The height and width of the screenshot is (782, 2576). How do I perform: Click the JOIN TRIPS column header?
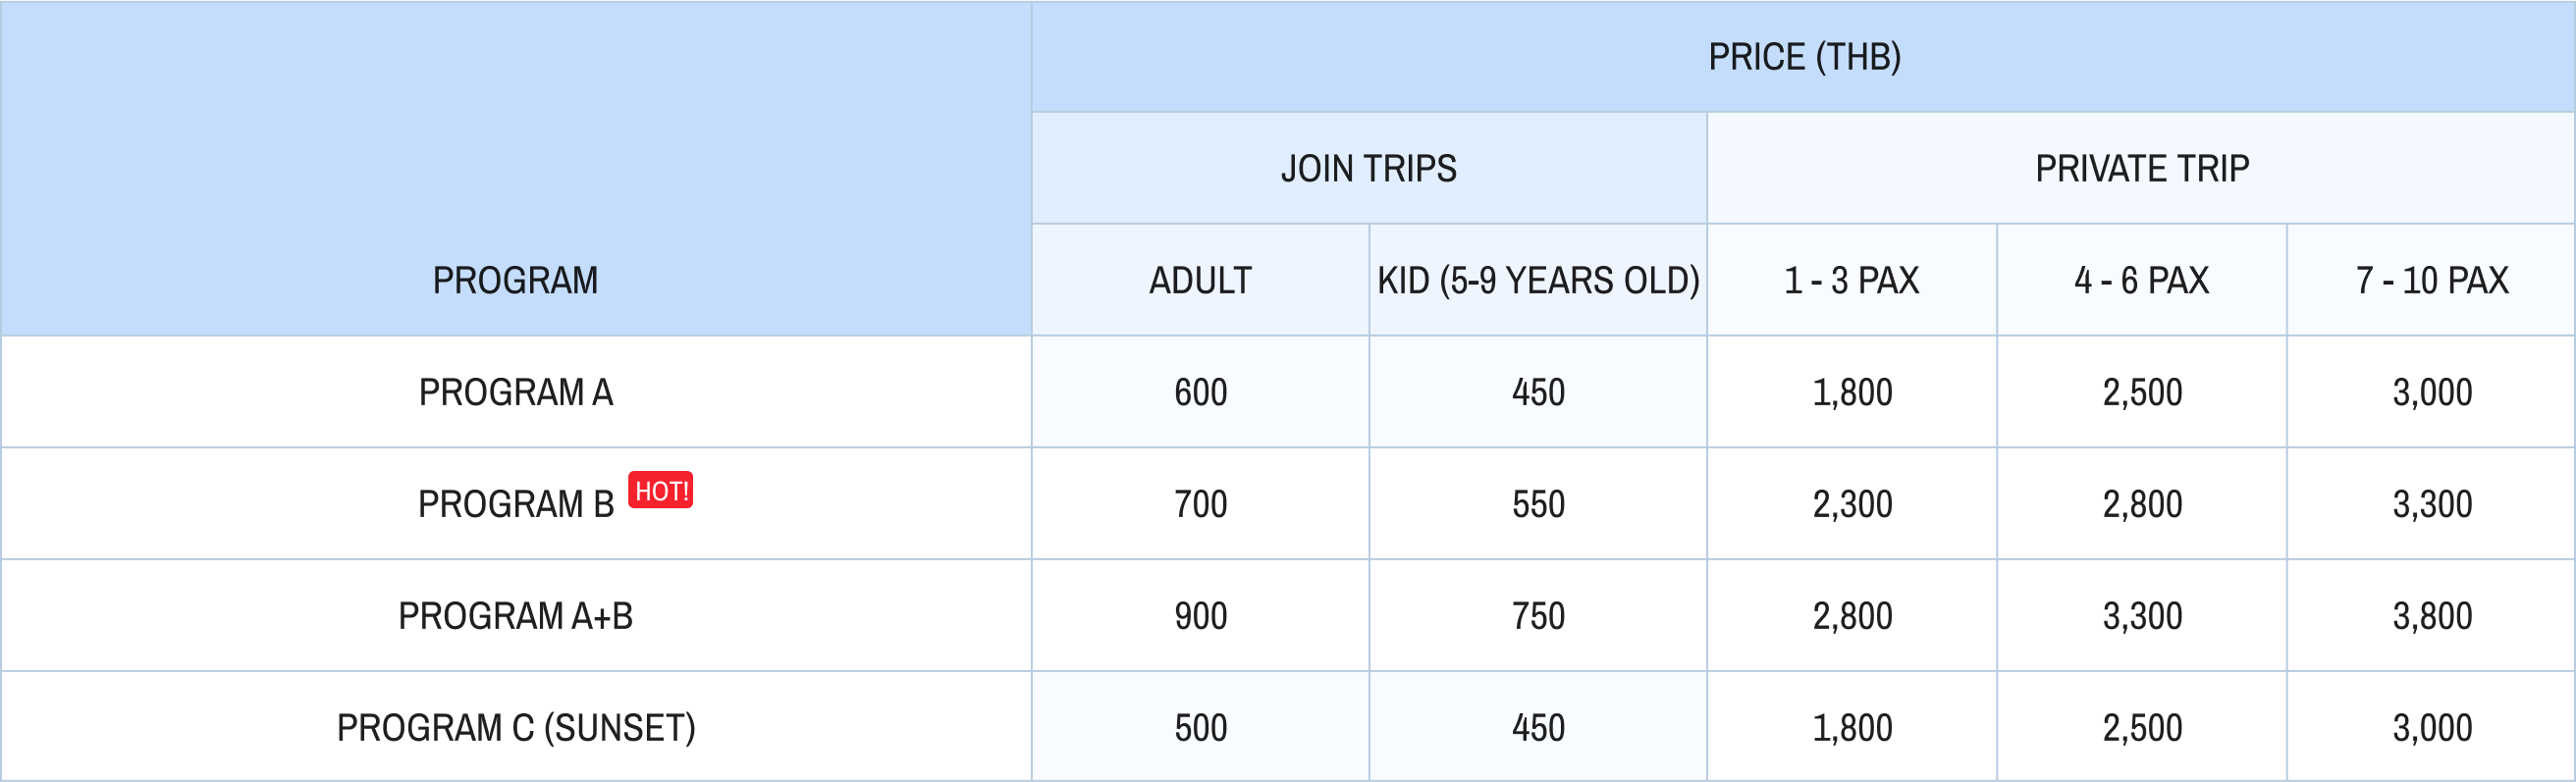[x=1369, y=168]
